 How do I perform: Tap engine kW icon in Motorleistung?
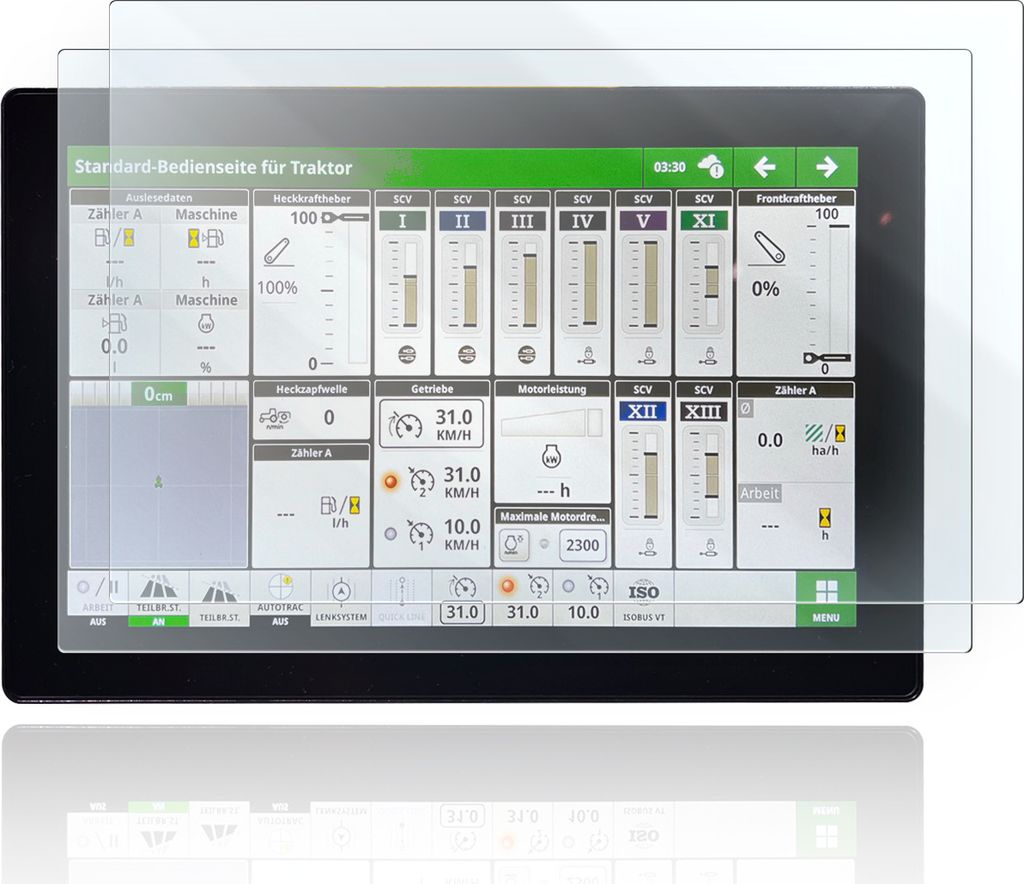(x=551, y=456)
